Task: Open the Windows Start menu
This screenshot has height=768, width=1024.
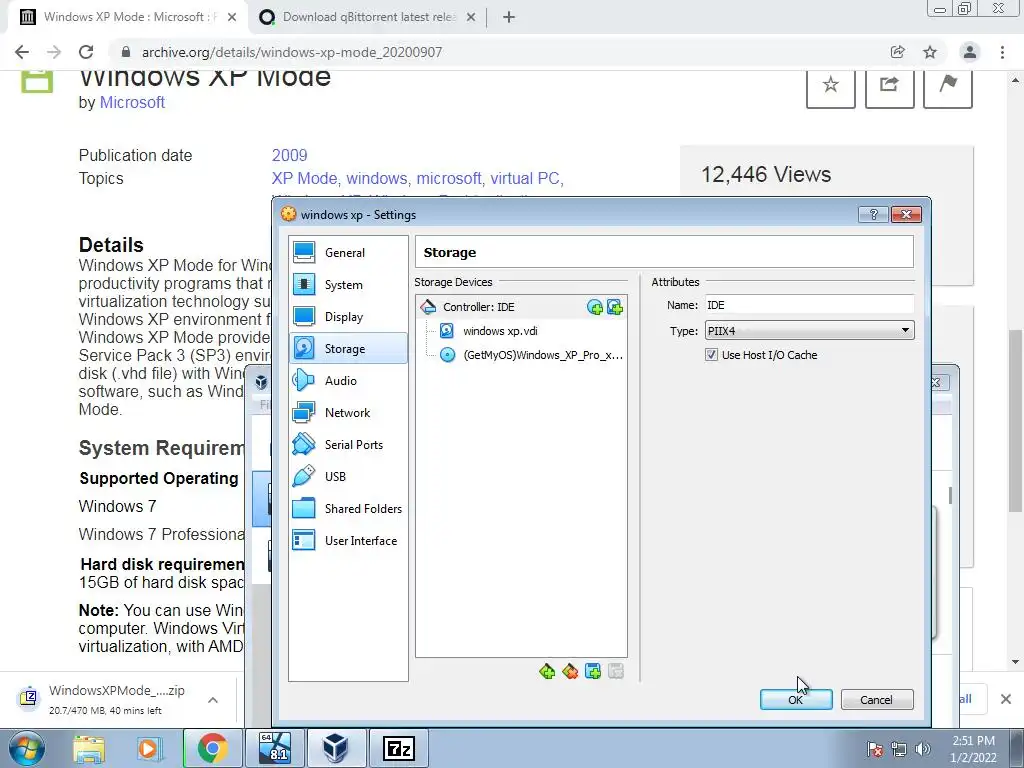Action: (x=26, y=748)
